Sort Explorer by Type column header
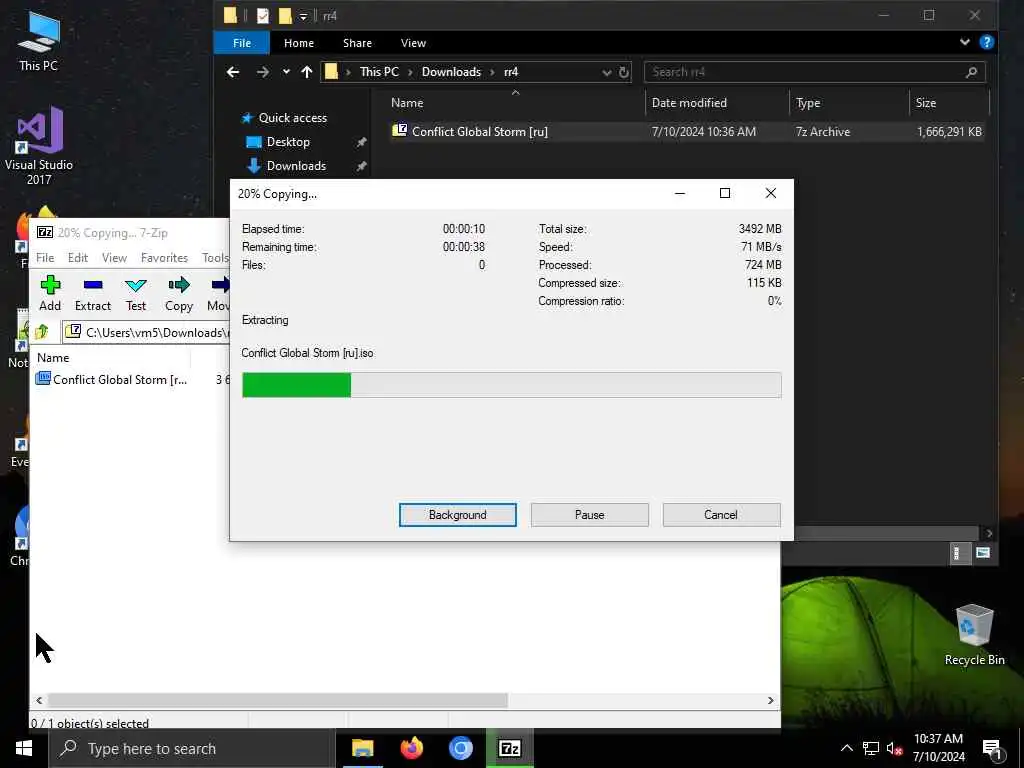The image size is (1024, 768). [x=850, y=103]
